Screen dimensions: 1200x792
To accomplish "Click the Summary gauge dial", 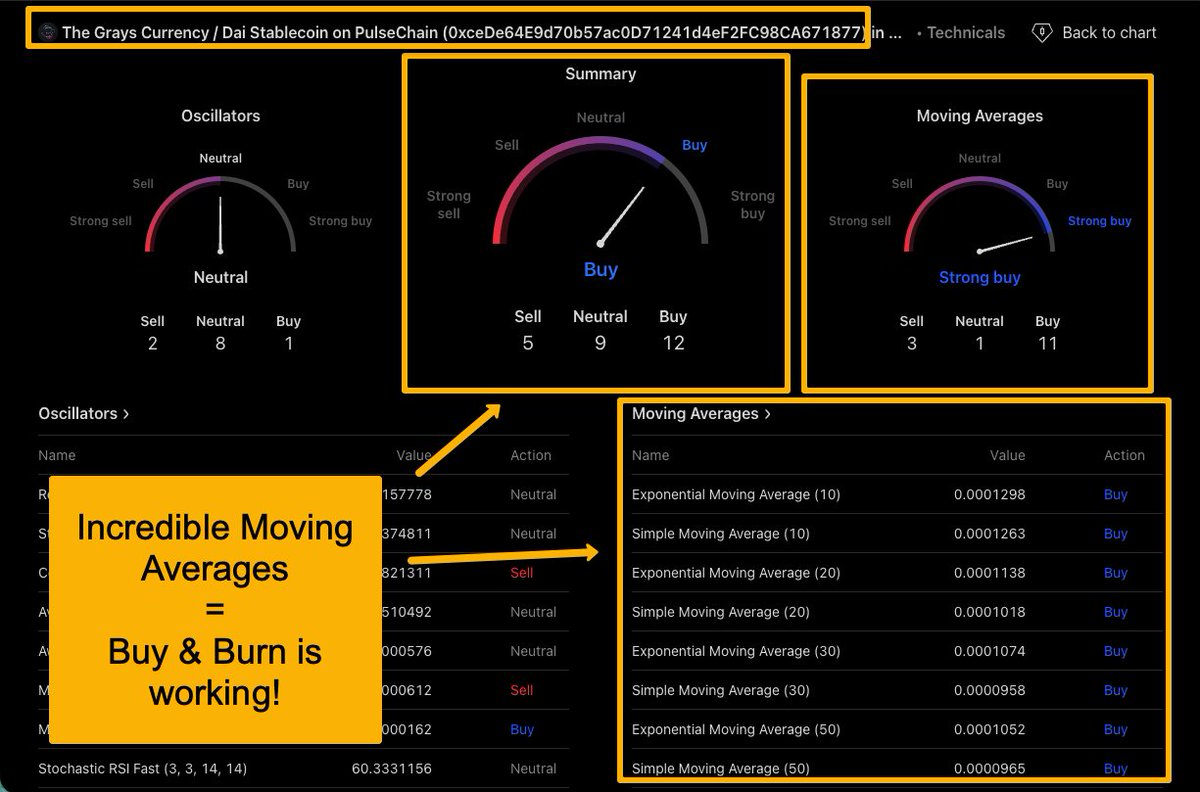I will (600, 193).
